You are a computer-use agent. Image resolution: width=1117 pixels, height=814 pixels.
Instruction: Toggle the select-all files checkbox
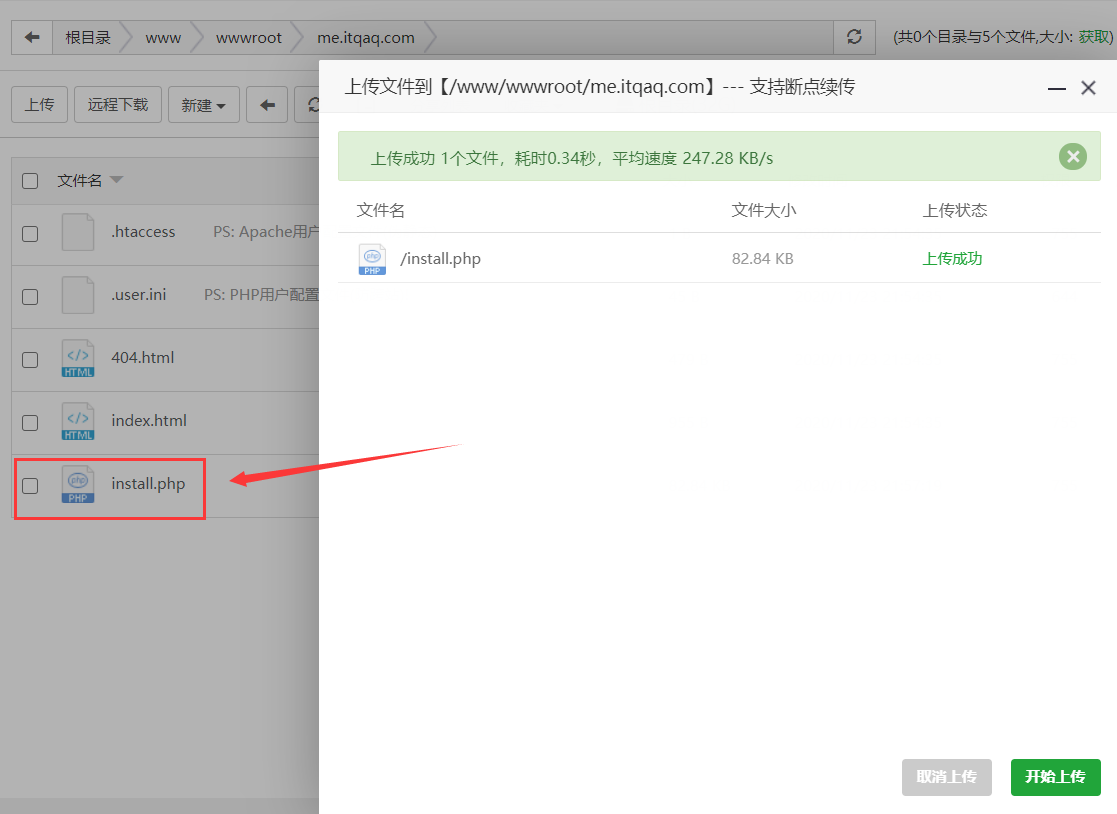[x=30, y=181]
